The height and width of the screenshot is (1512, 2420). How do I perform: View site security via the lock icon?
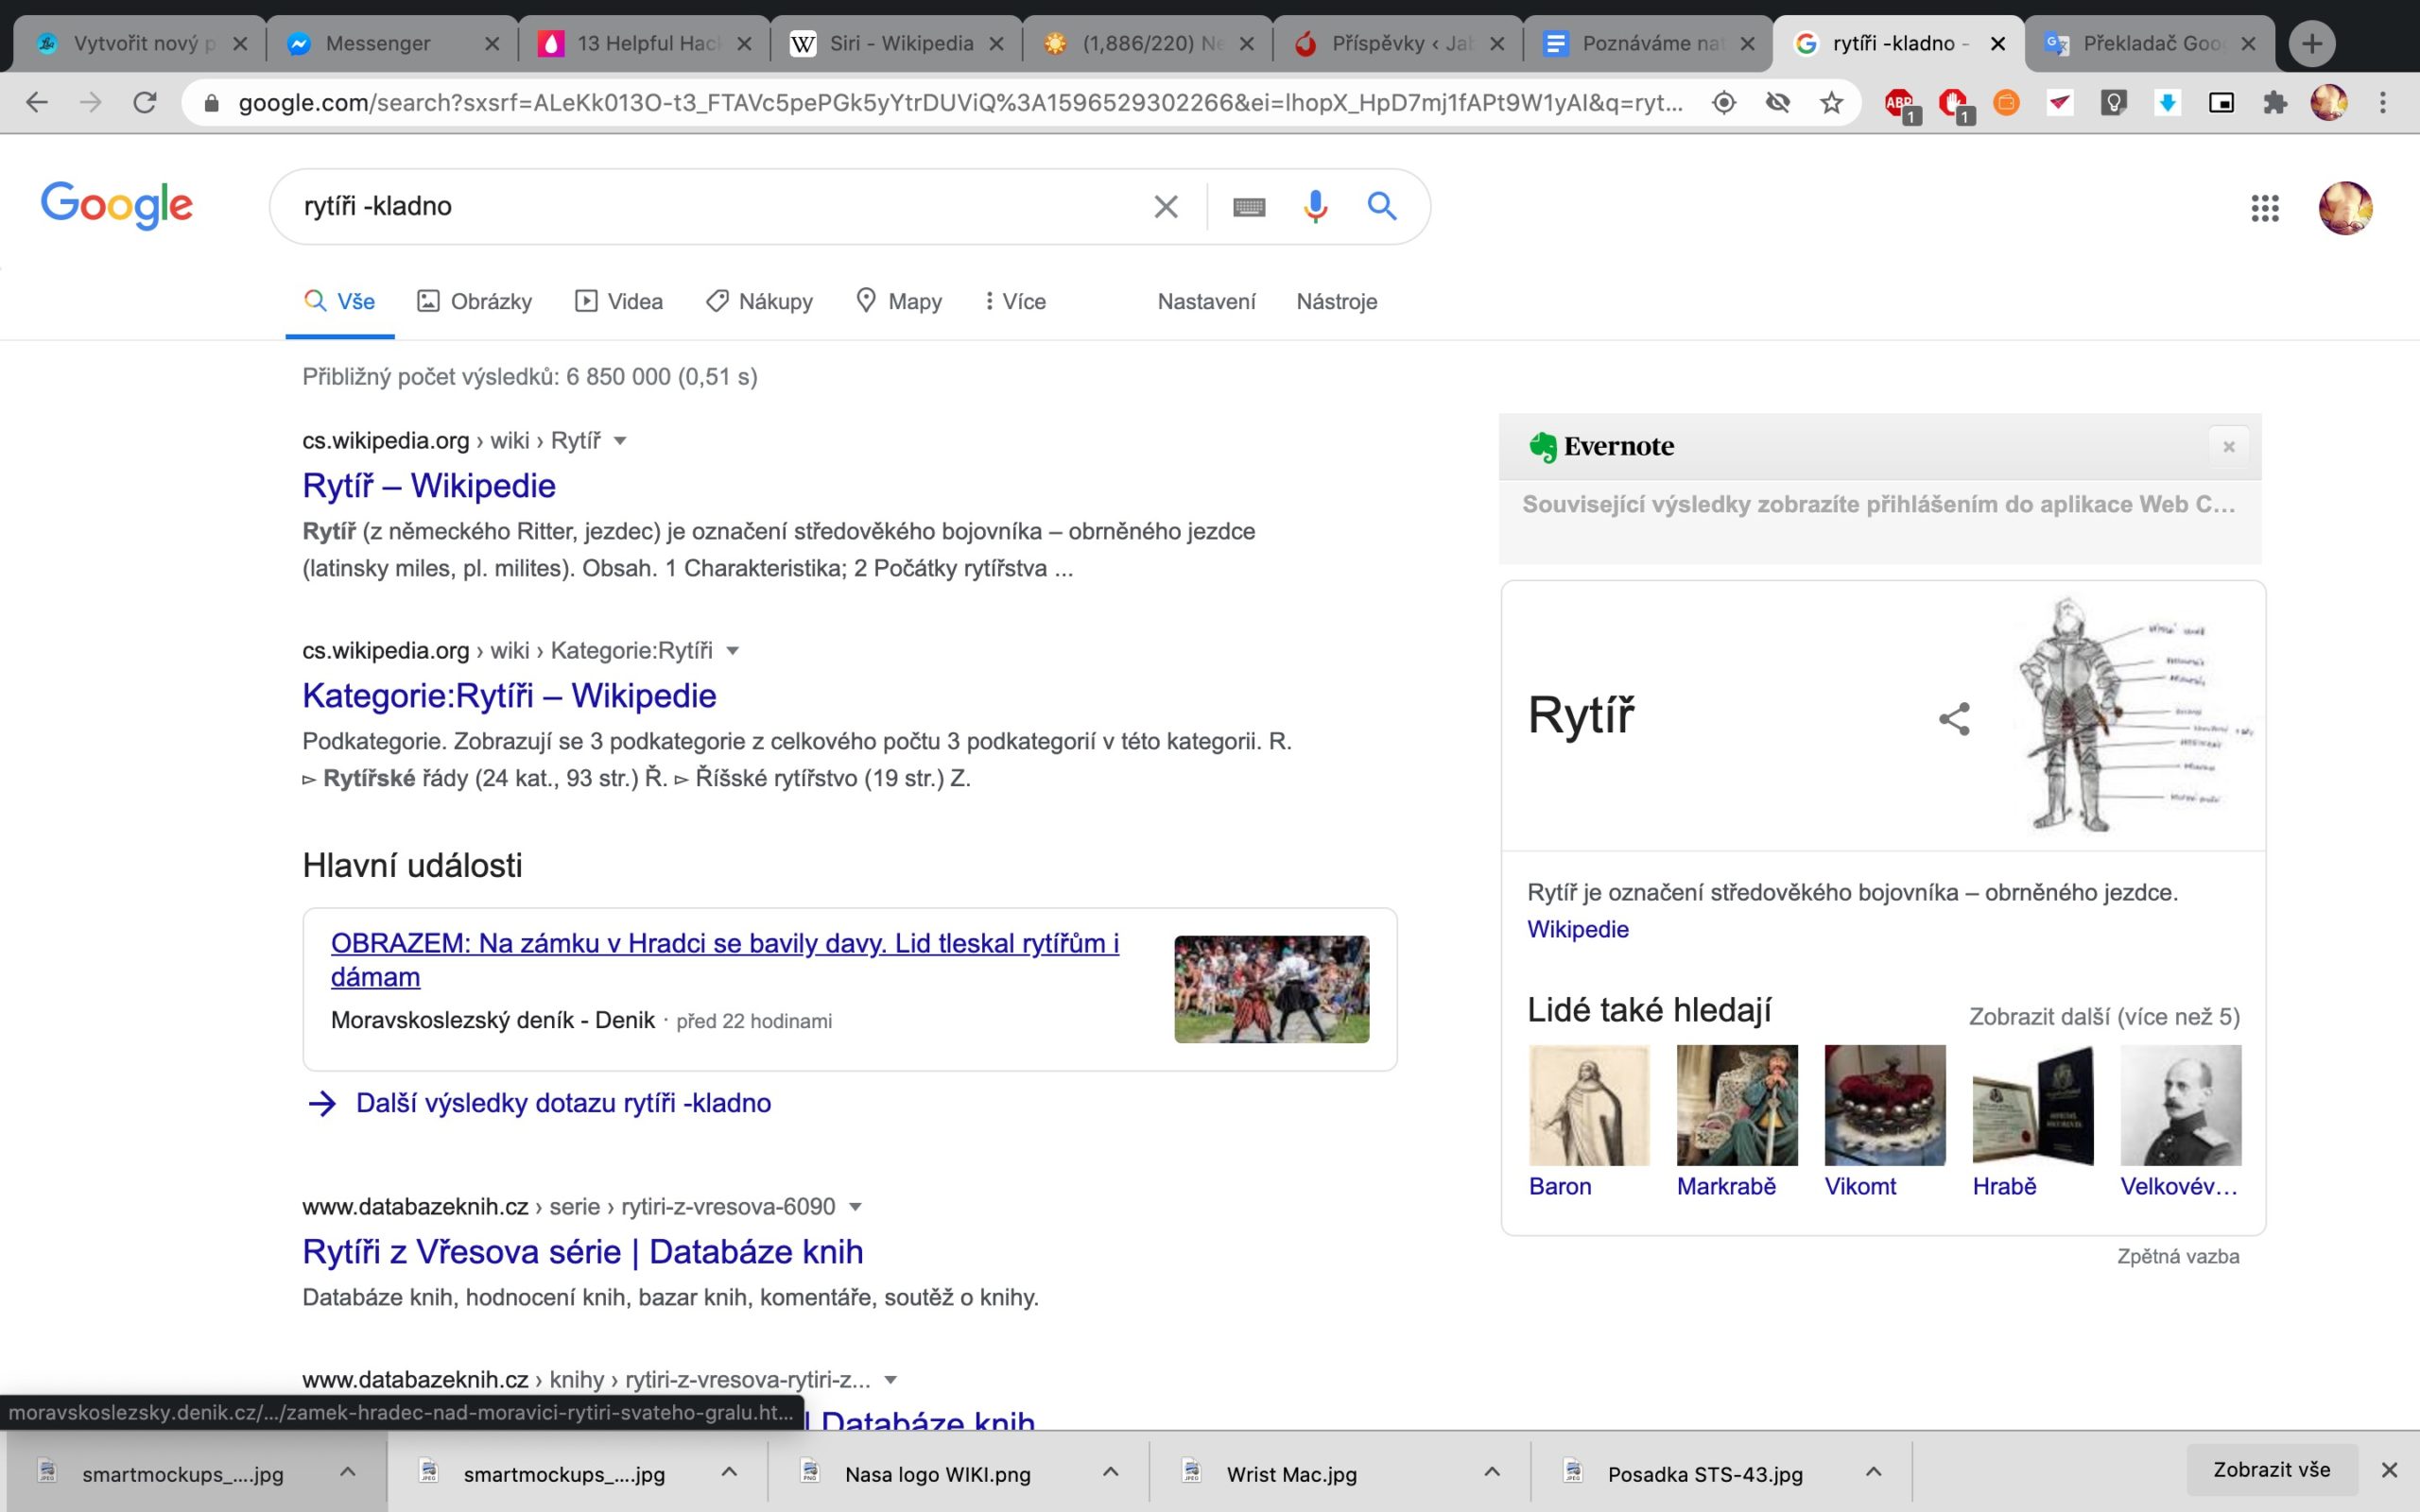point(210,102)
